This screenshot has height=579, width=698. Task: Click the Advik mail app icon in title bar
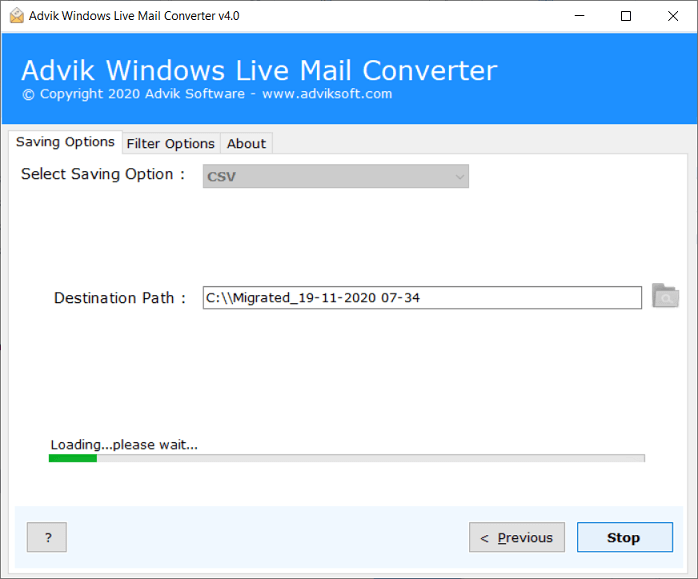pos(16,16)
